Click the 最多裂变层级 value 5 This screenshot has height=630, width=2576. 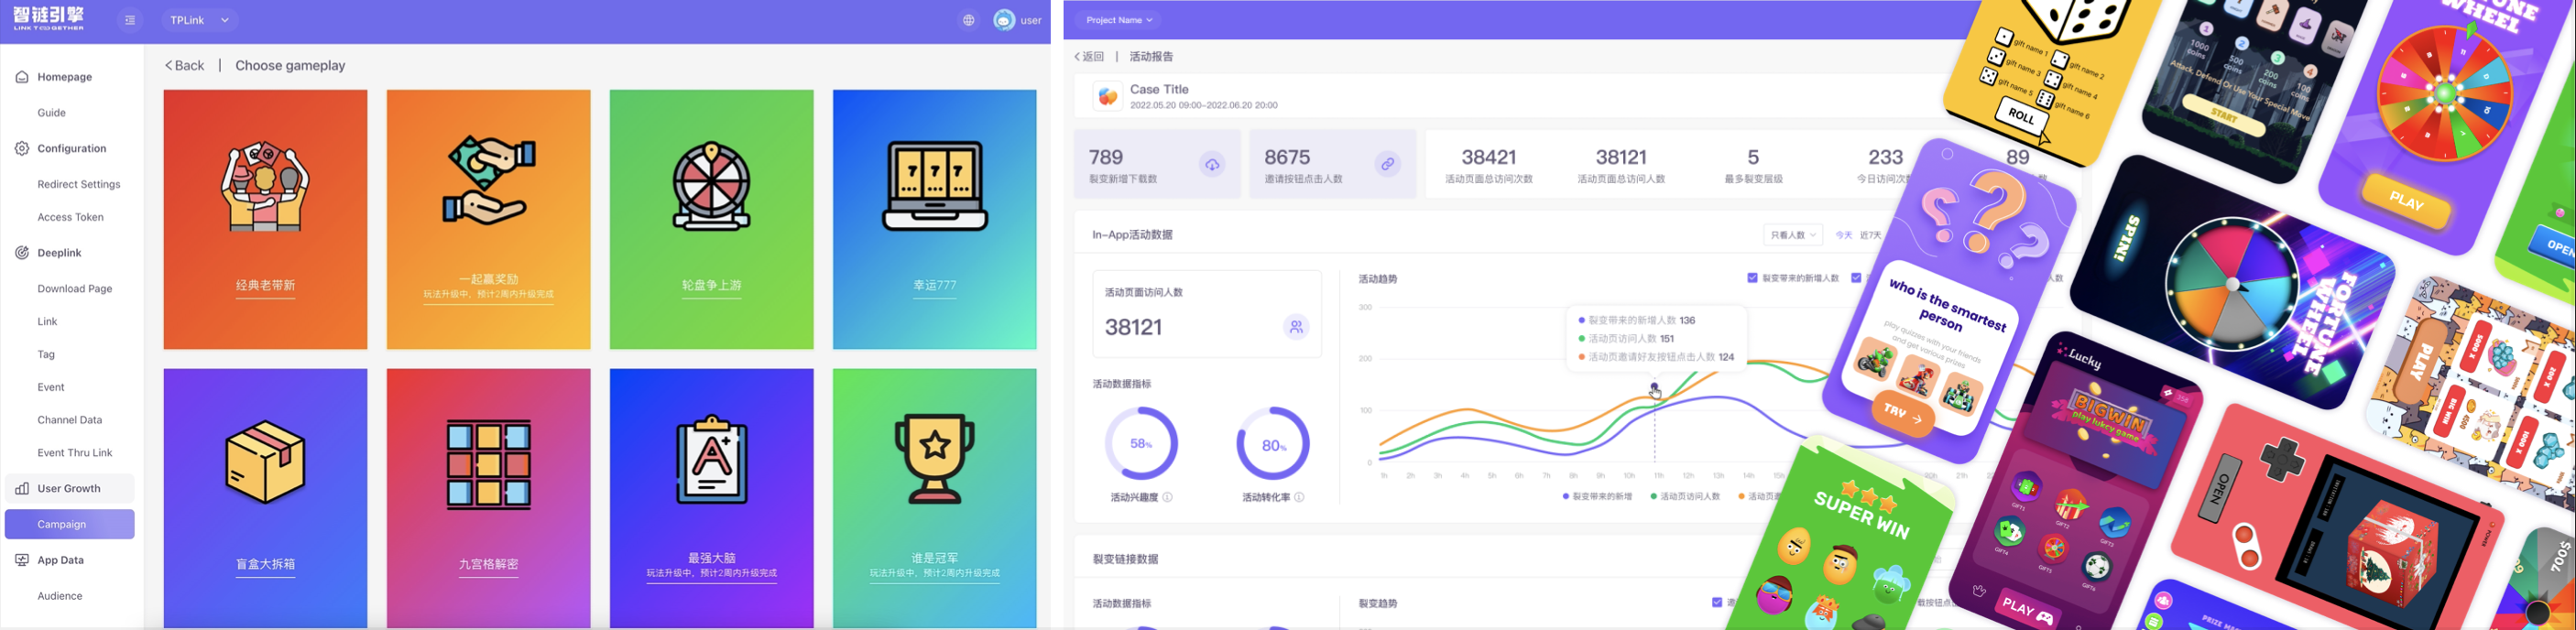click(1753, 157)
